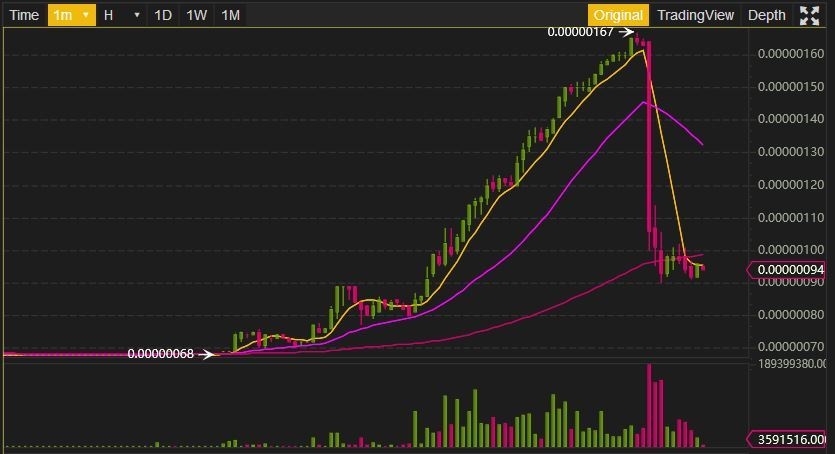Select the 1M monthly interval
The height and width of the screenshot is (454, 835).
[231, 15]
